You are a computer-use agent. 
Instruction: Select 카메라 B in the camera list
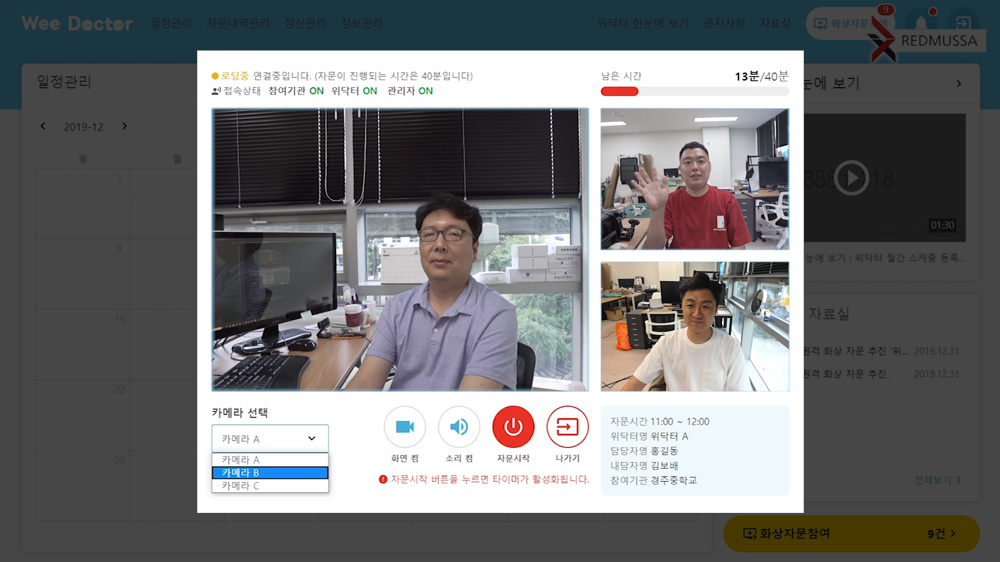270,473
